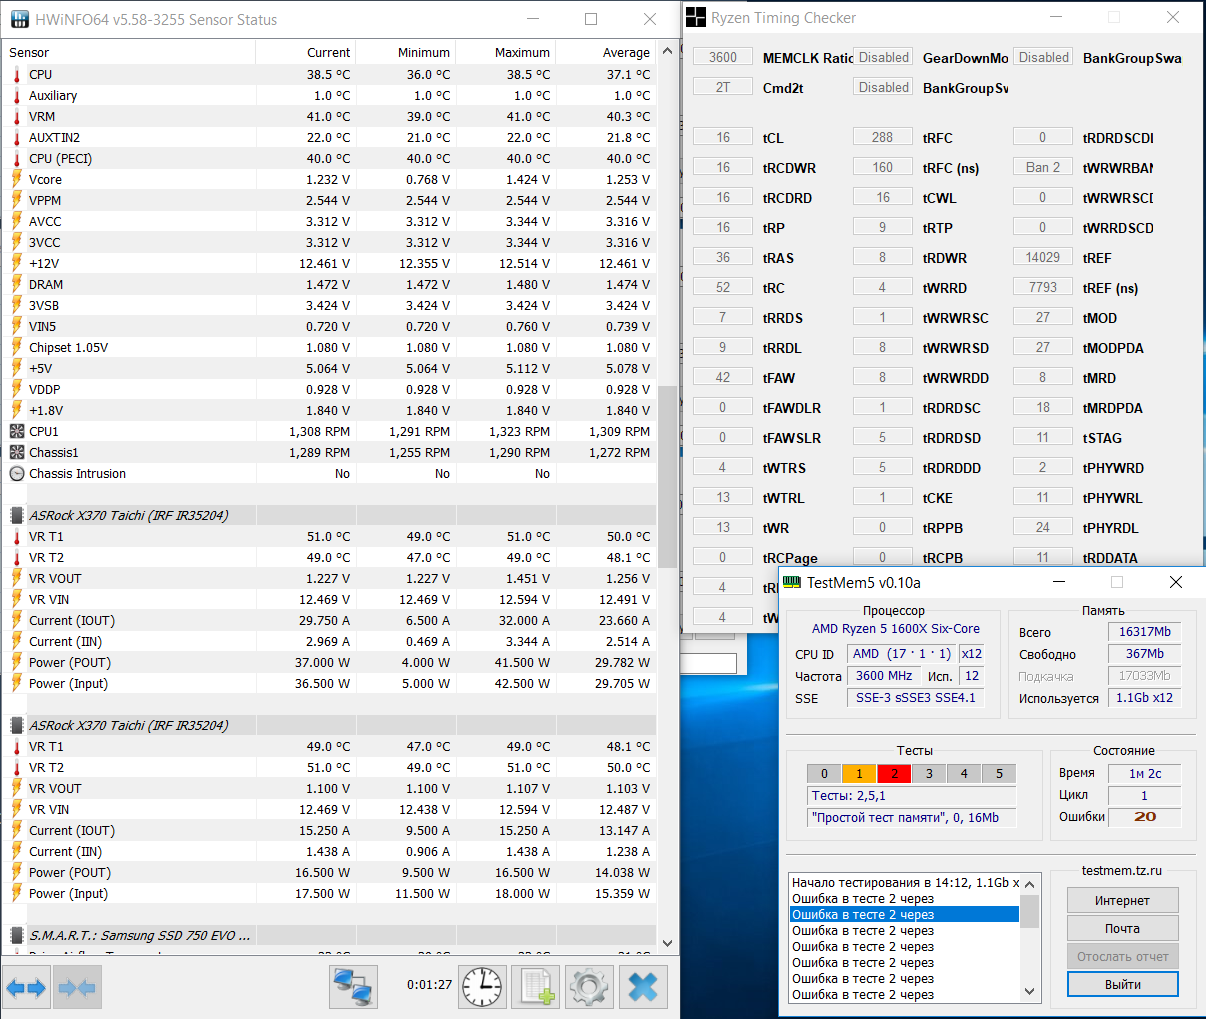Select the CPU (PECI) sensor row
The height and width of the screenshot is (1019, 1206).
point(330,158)
